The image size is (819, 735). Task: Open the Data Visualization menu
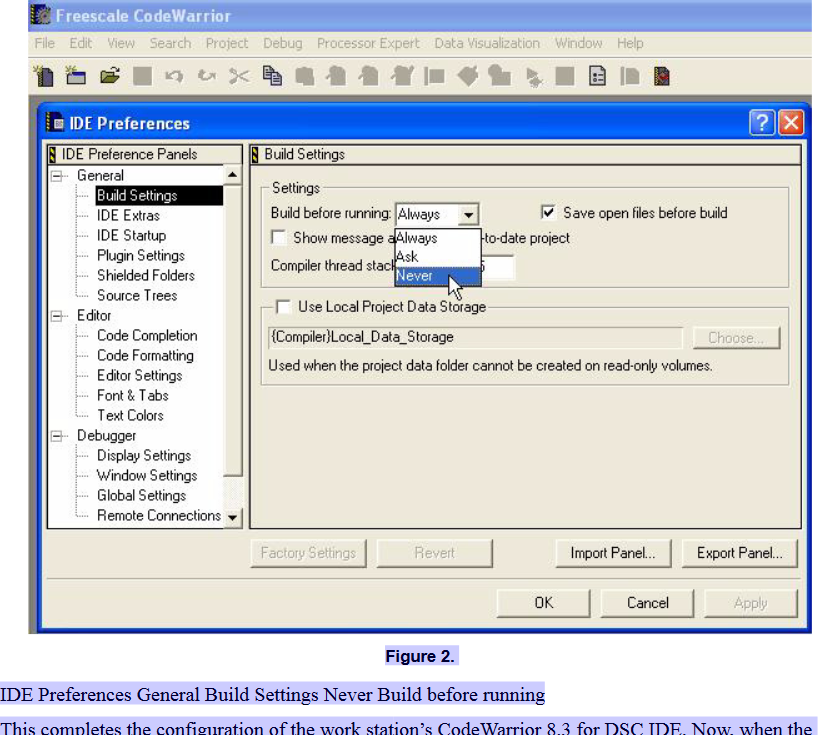(487, 43)
